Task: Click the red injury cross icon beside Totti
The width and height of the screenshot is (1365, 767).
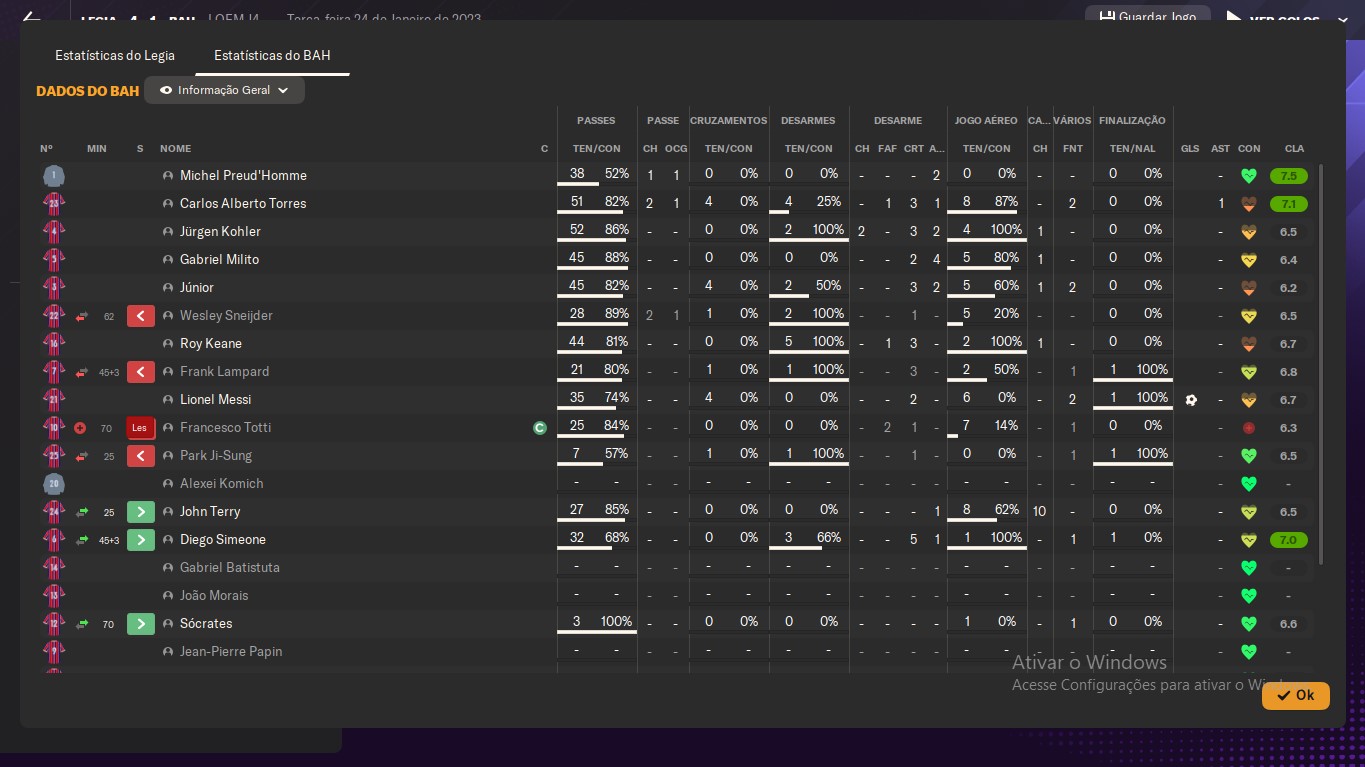Action: point(80,428)
